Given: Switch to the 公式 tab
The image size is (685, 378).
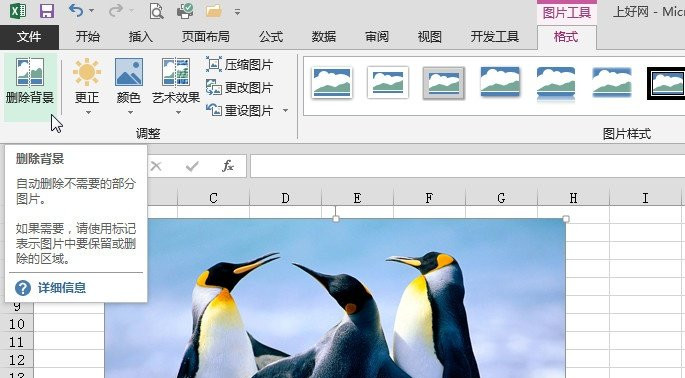Looking at the screenshot, I should tap(271, 37).
